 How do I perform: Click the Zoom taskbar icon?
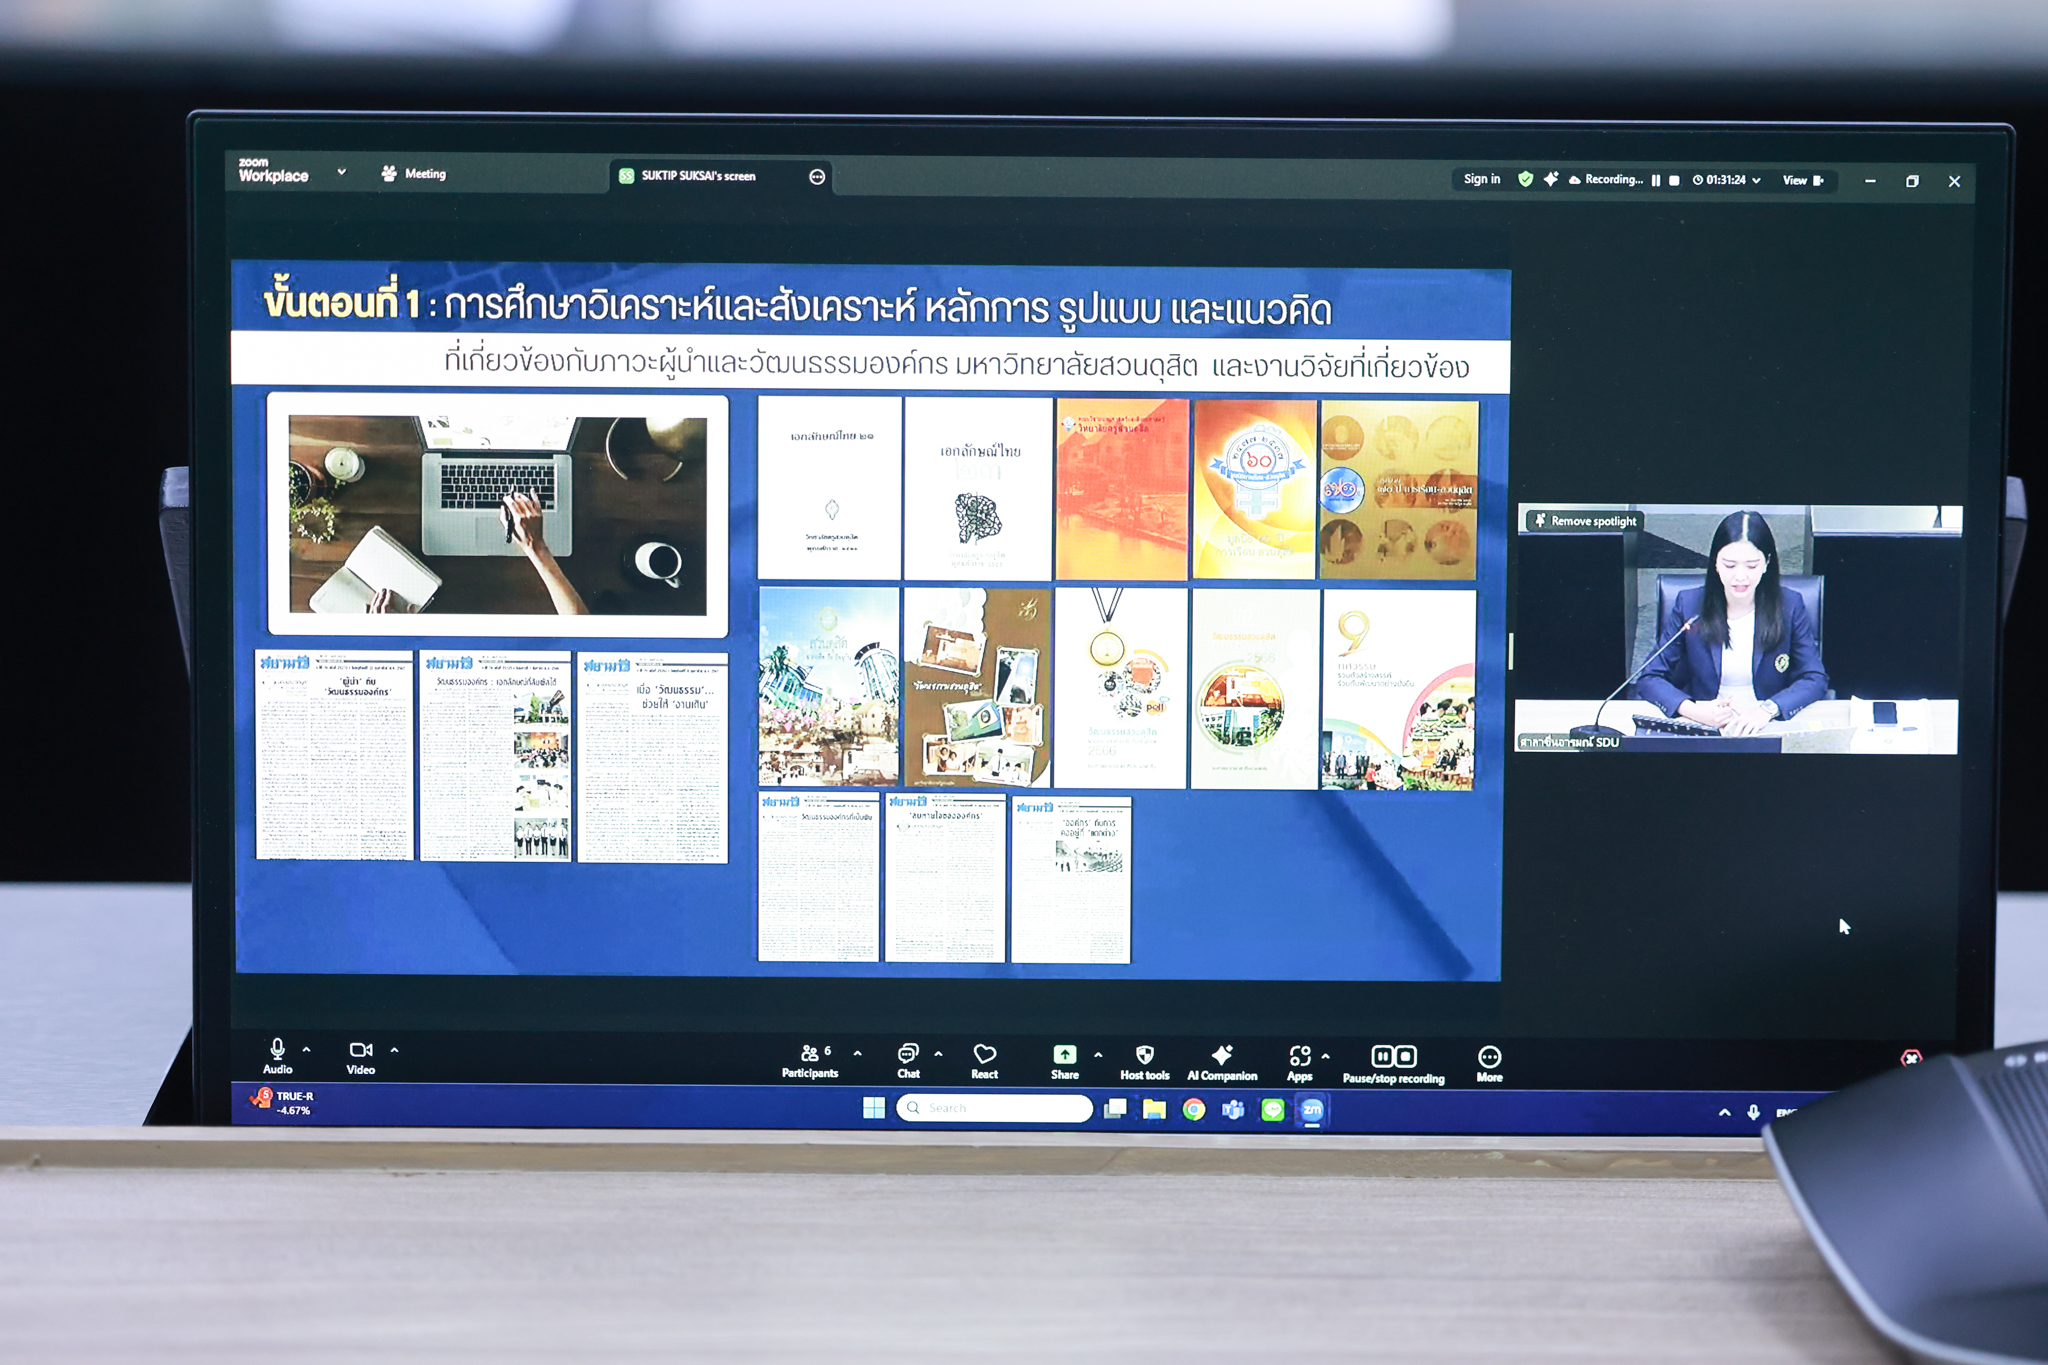tap(1312, 1109)
